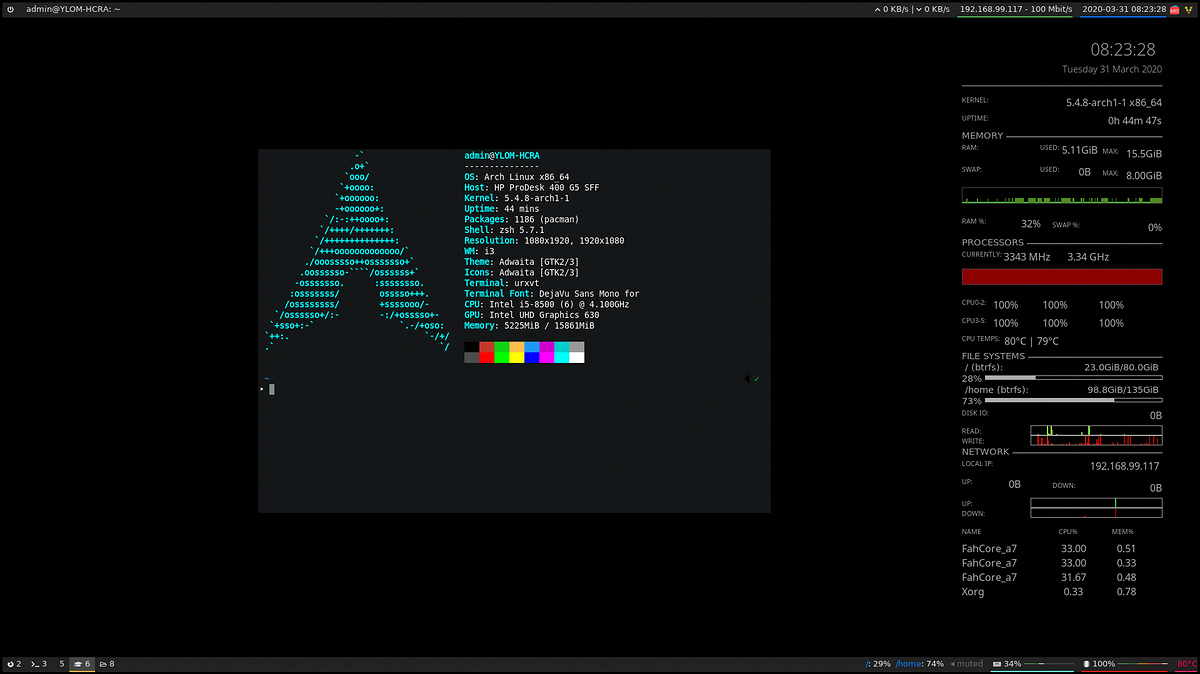Image resolution: width=1200 pixels, height=674 pixels.
Task: Click the 80°C temperature status
Action: click(x=1186, y=664)
